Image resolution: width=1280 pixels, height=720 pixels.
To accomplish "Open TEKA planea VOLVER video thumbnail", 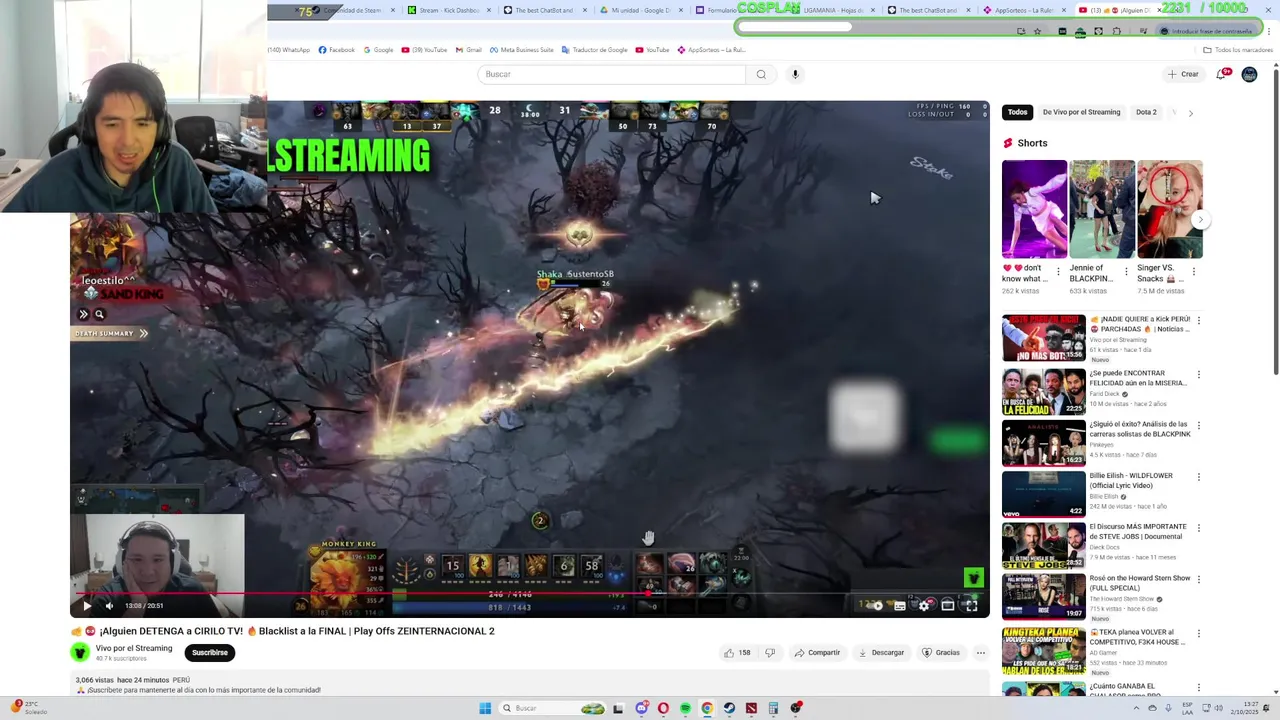I will [x=1043, y=651].
